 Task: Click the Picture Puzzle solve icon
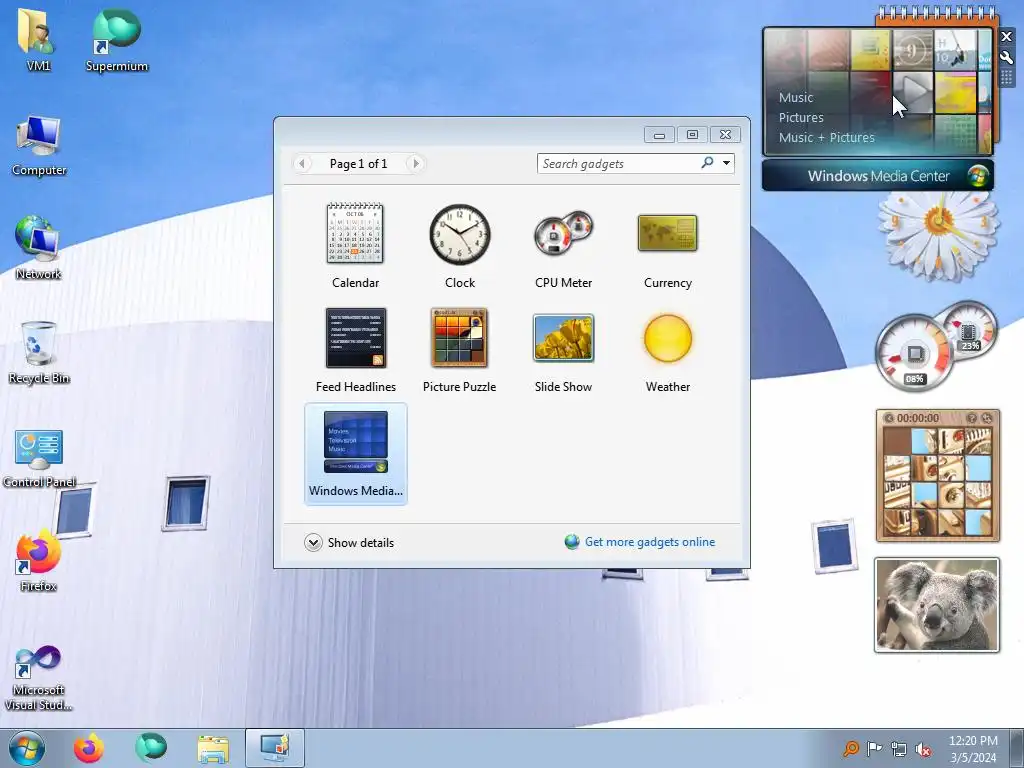tap(986, 418)
